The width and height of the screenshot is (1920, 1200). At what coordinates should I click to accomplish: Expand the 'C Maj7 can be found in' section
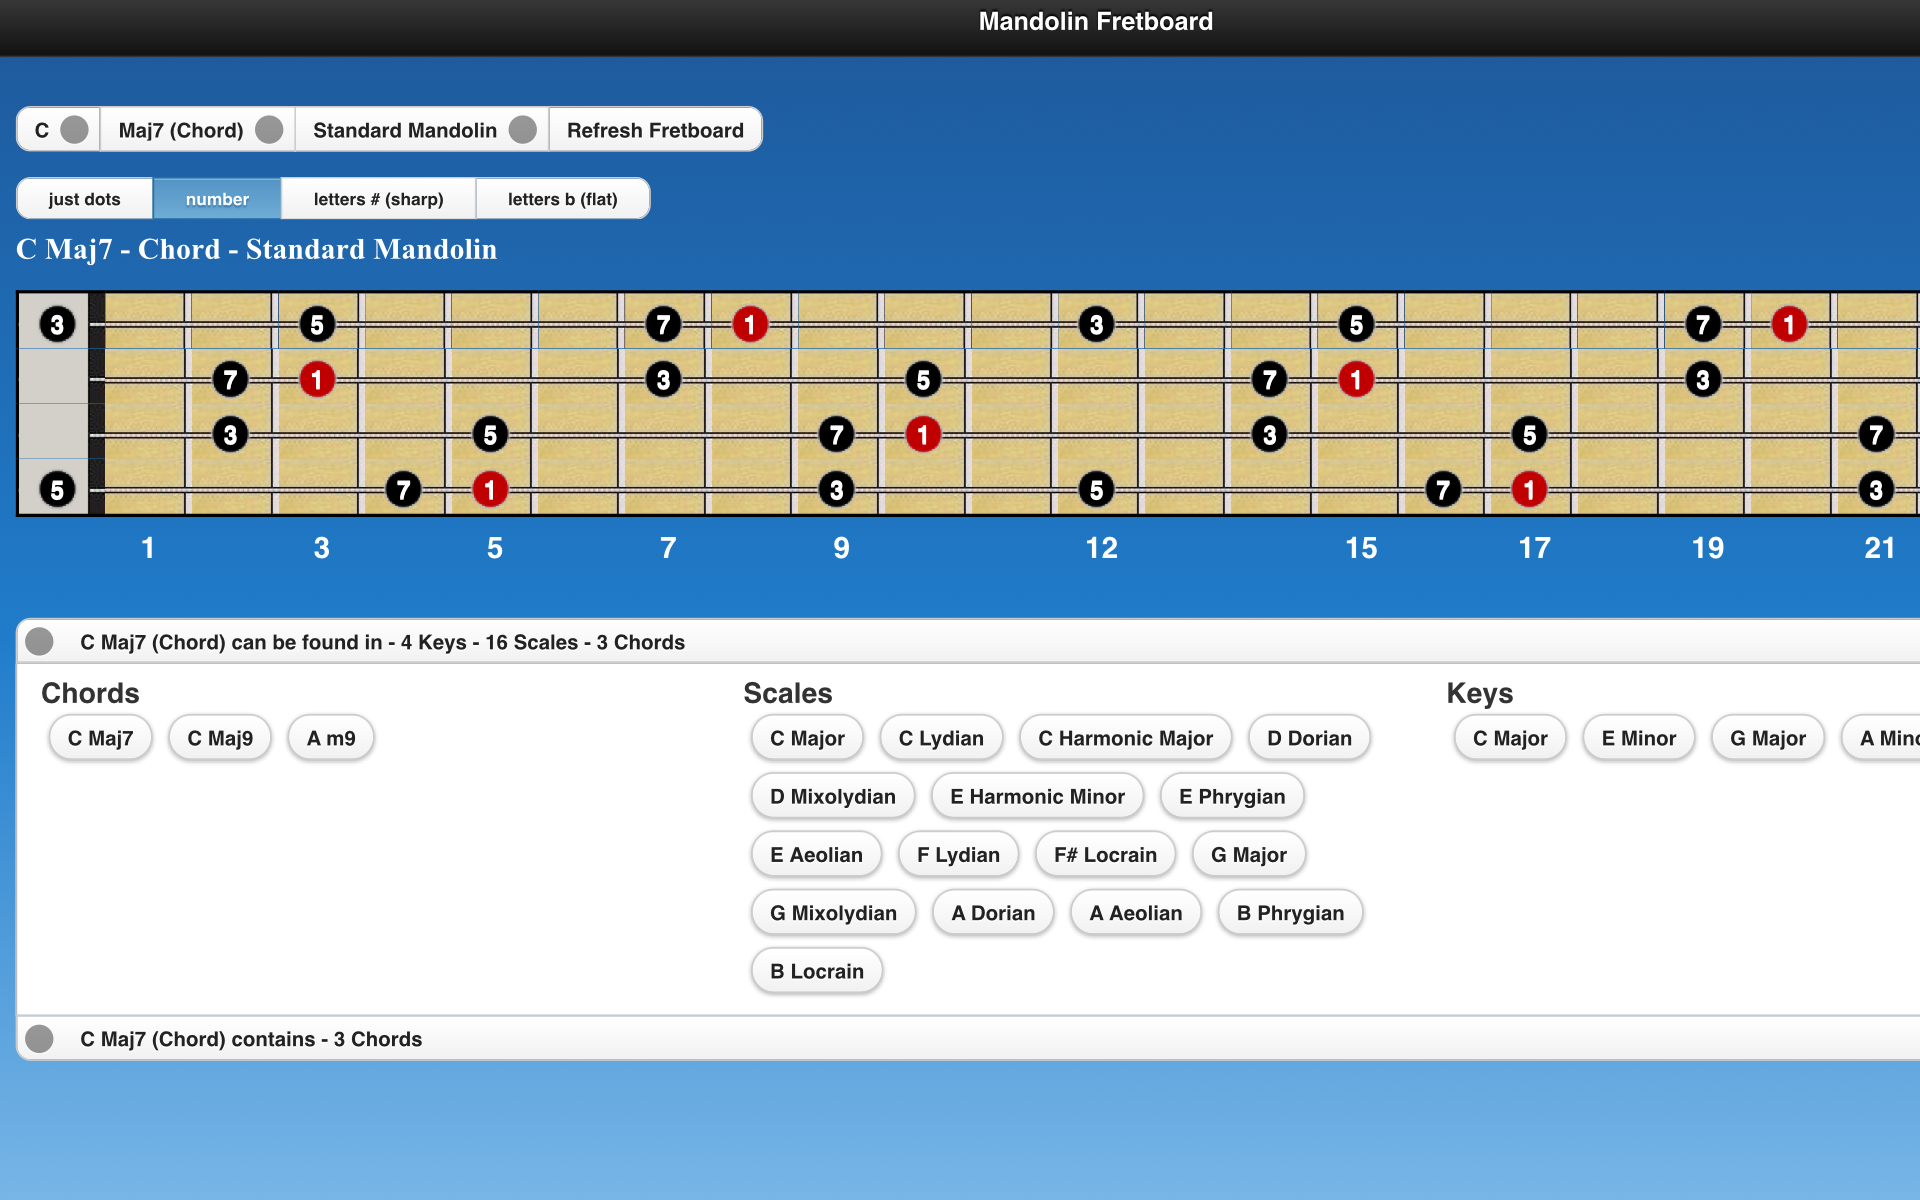pos(39,641)
